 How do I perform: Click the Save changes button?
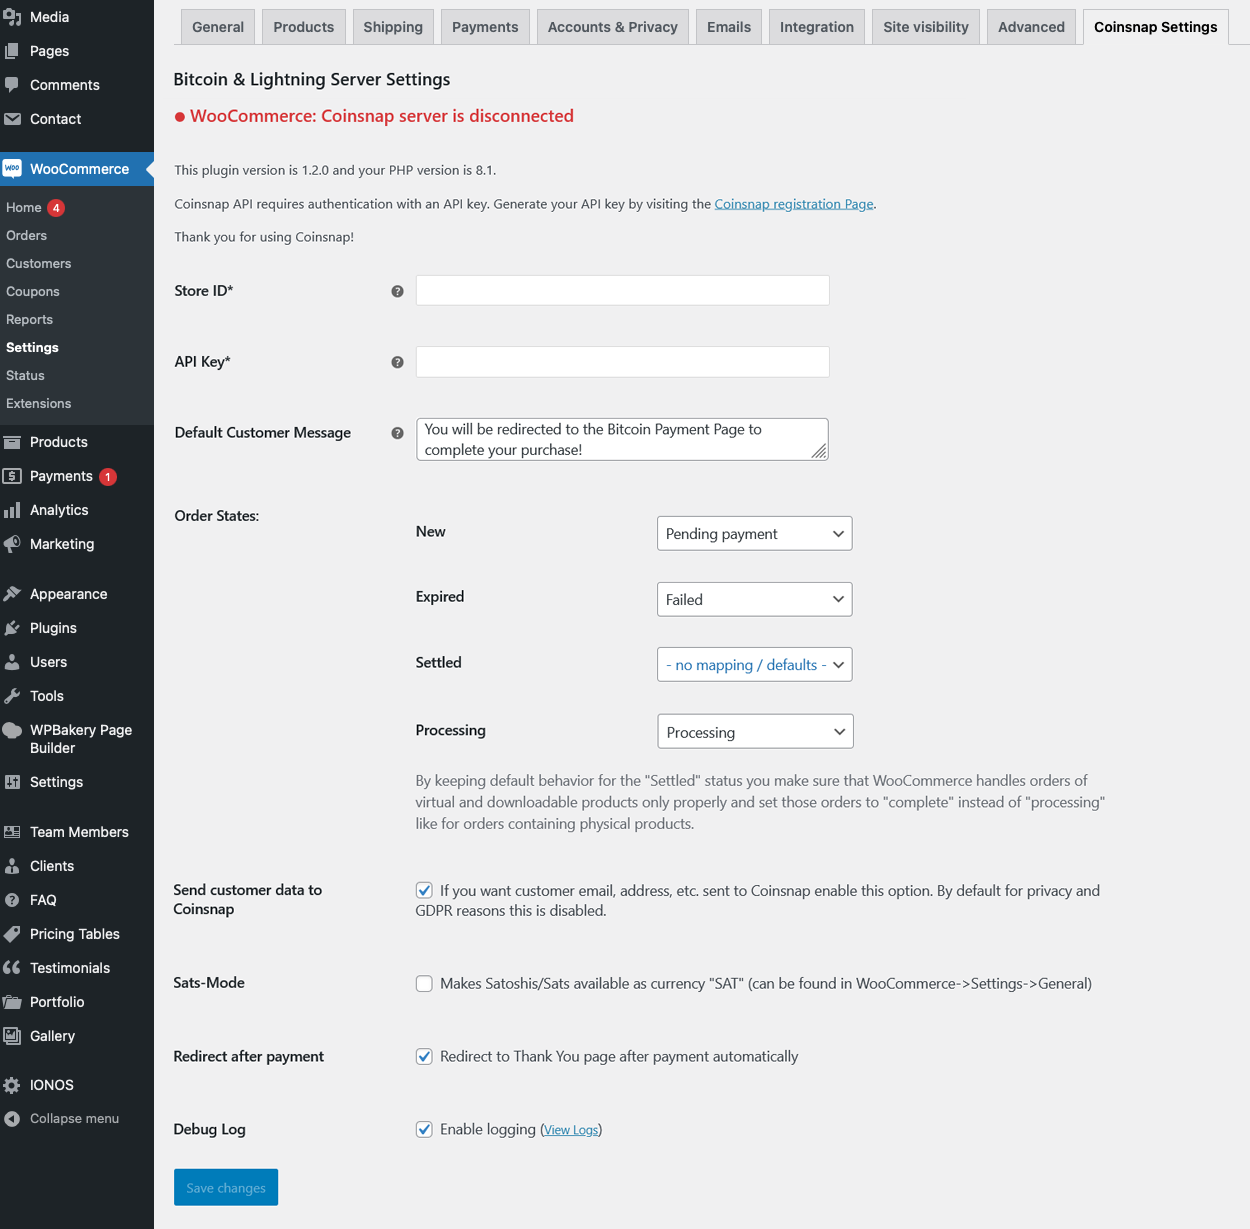pyautogui.click(x=226, y=1187)
